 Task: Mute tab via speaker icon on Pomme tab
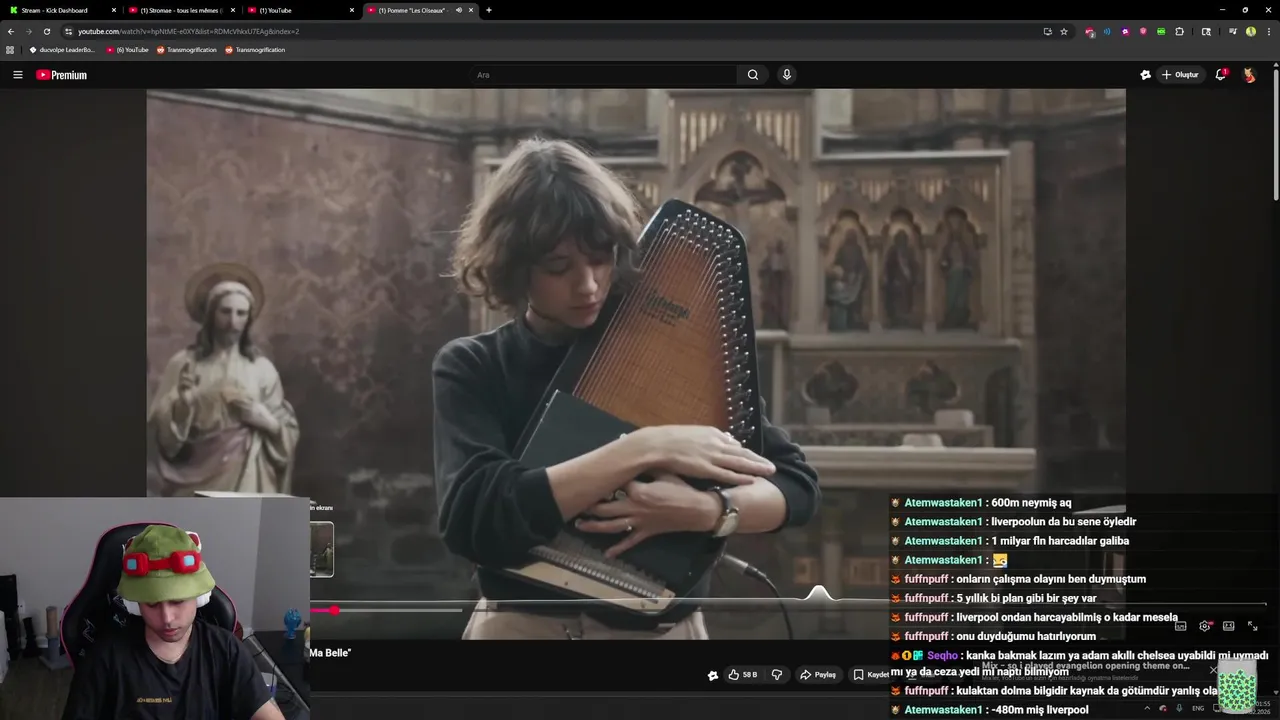[x=458, y=10]
